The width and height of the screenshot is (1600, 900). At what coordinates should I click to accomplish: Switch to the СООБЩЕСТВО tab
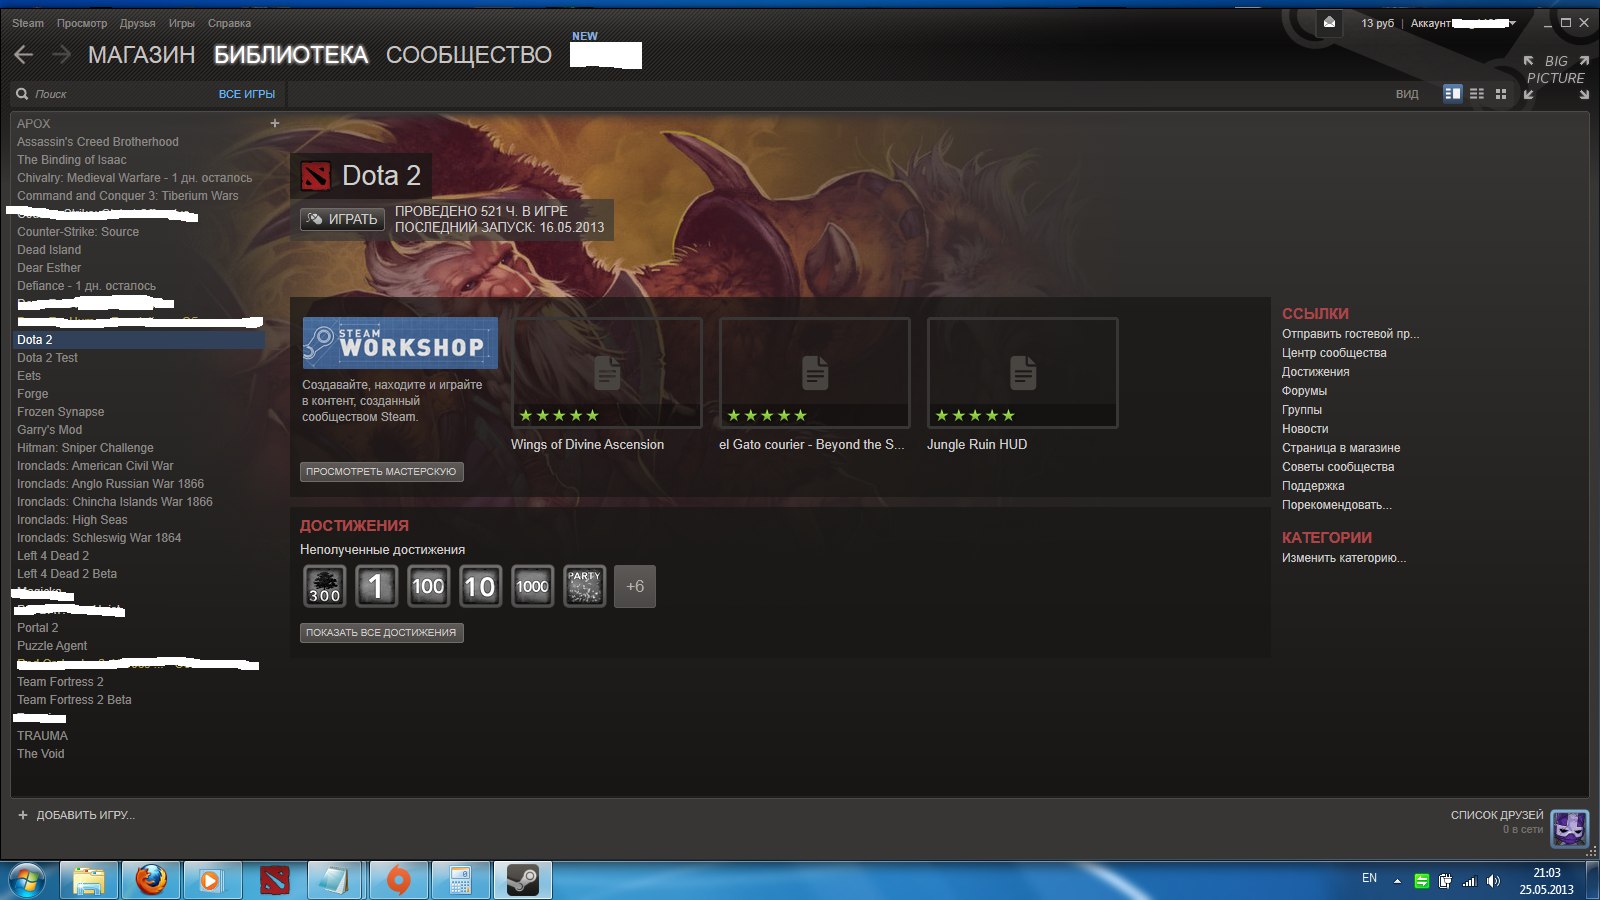click(x=469, y=55)
